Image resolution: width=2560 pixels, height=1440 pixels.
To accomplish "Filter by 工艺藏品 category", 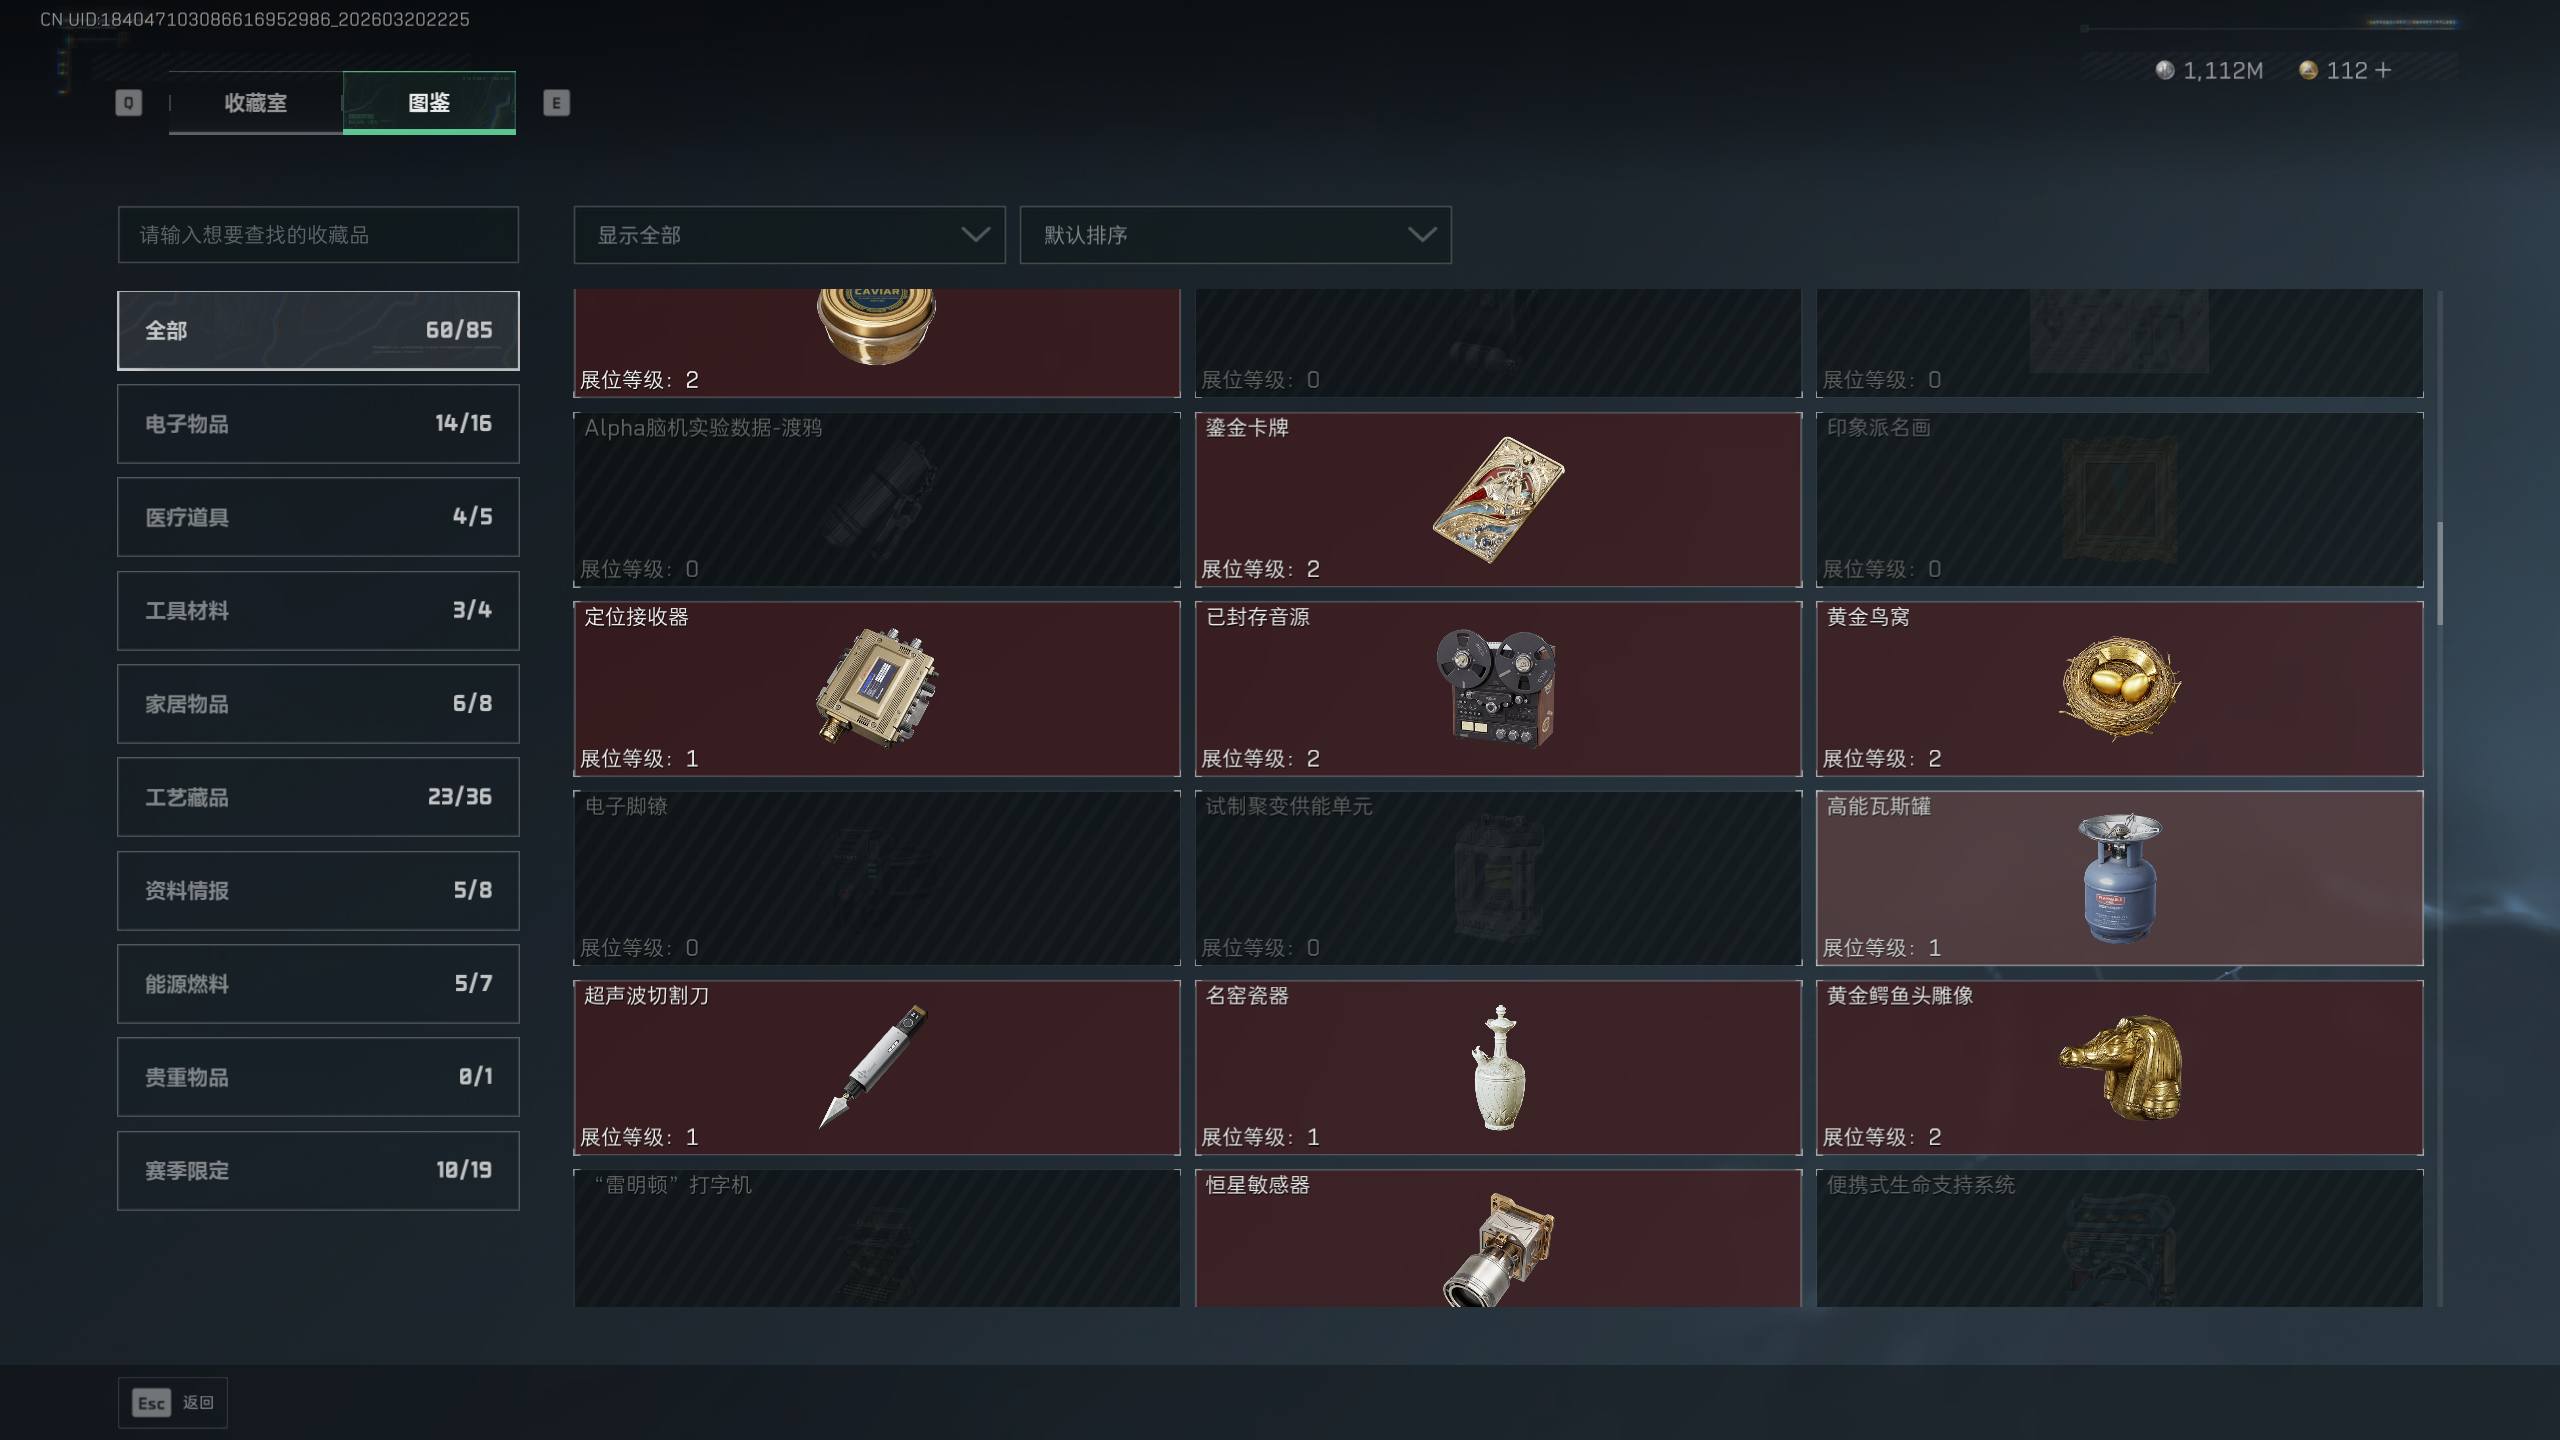I will [318, 797].
